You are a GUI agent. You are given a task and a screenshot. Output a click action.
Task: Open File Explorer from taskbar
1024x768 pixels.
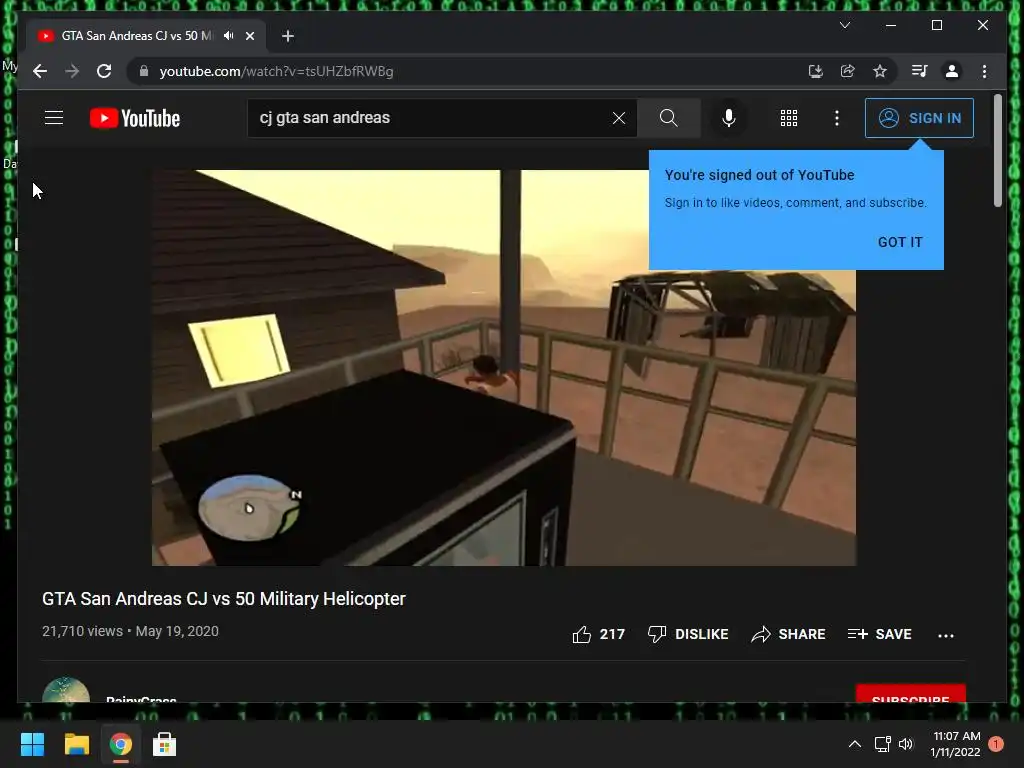coord(76,744)
